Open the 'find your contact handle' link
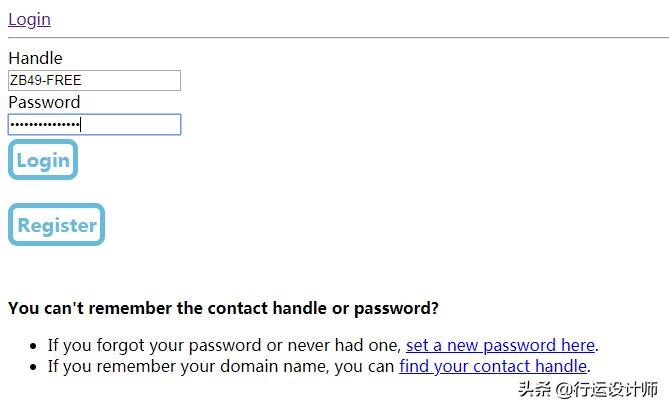669x409 pixels. (492, 366)
